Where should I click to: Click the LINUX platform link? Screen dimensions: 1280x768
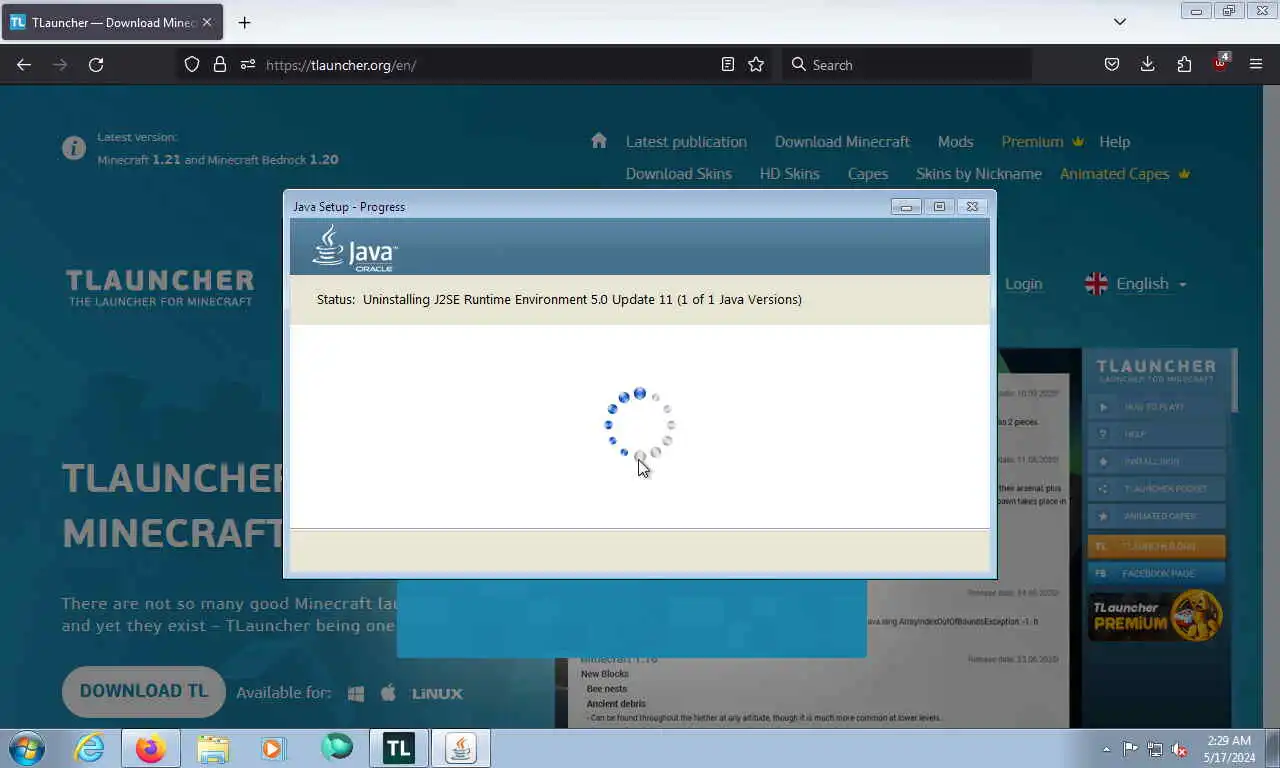[x=437, y=693]
